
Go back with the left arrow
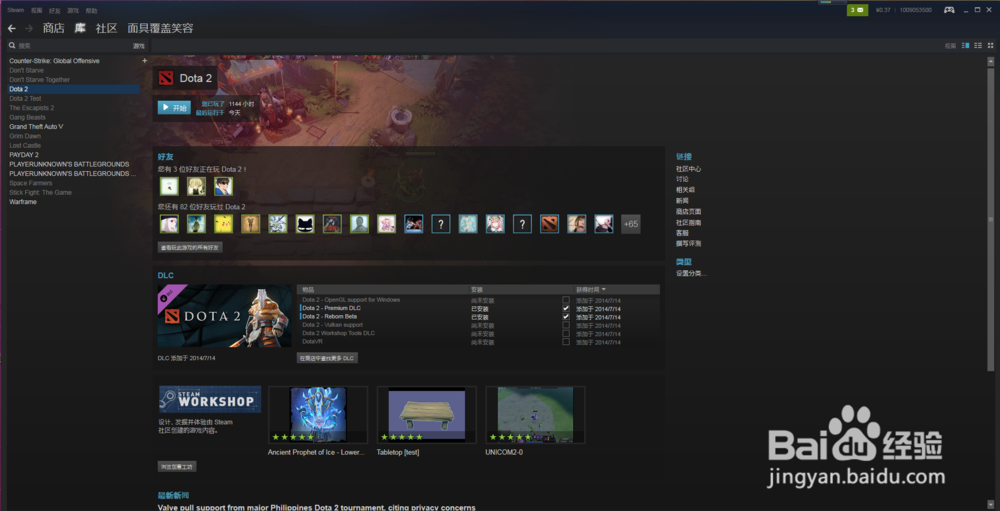(11, 28)
